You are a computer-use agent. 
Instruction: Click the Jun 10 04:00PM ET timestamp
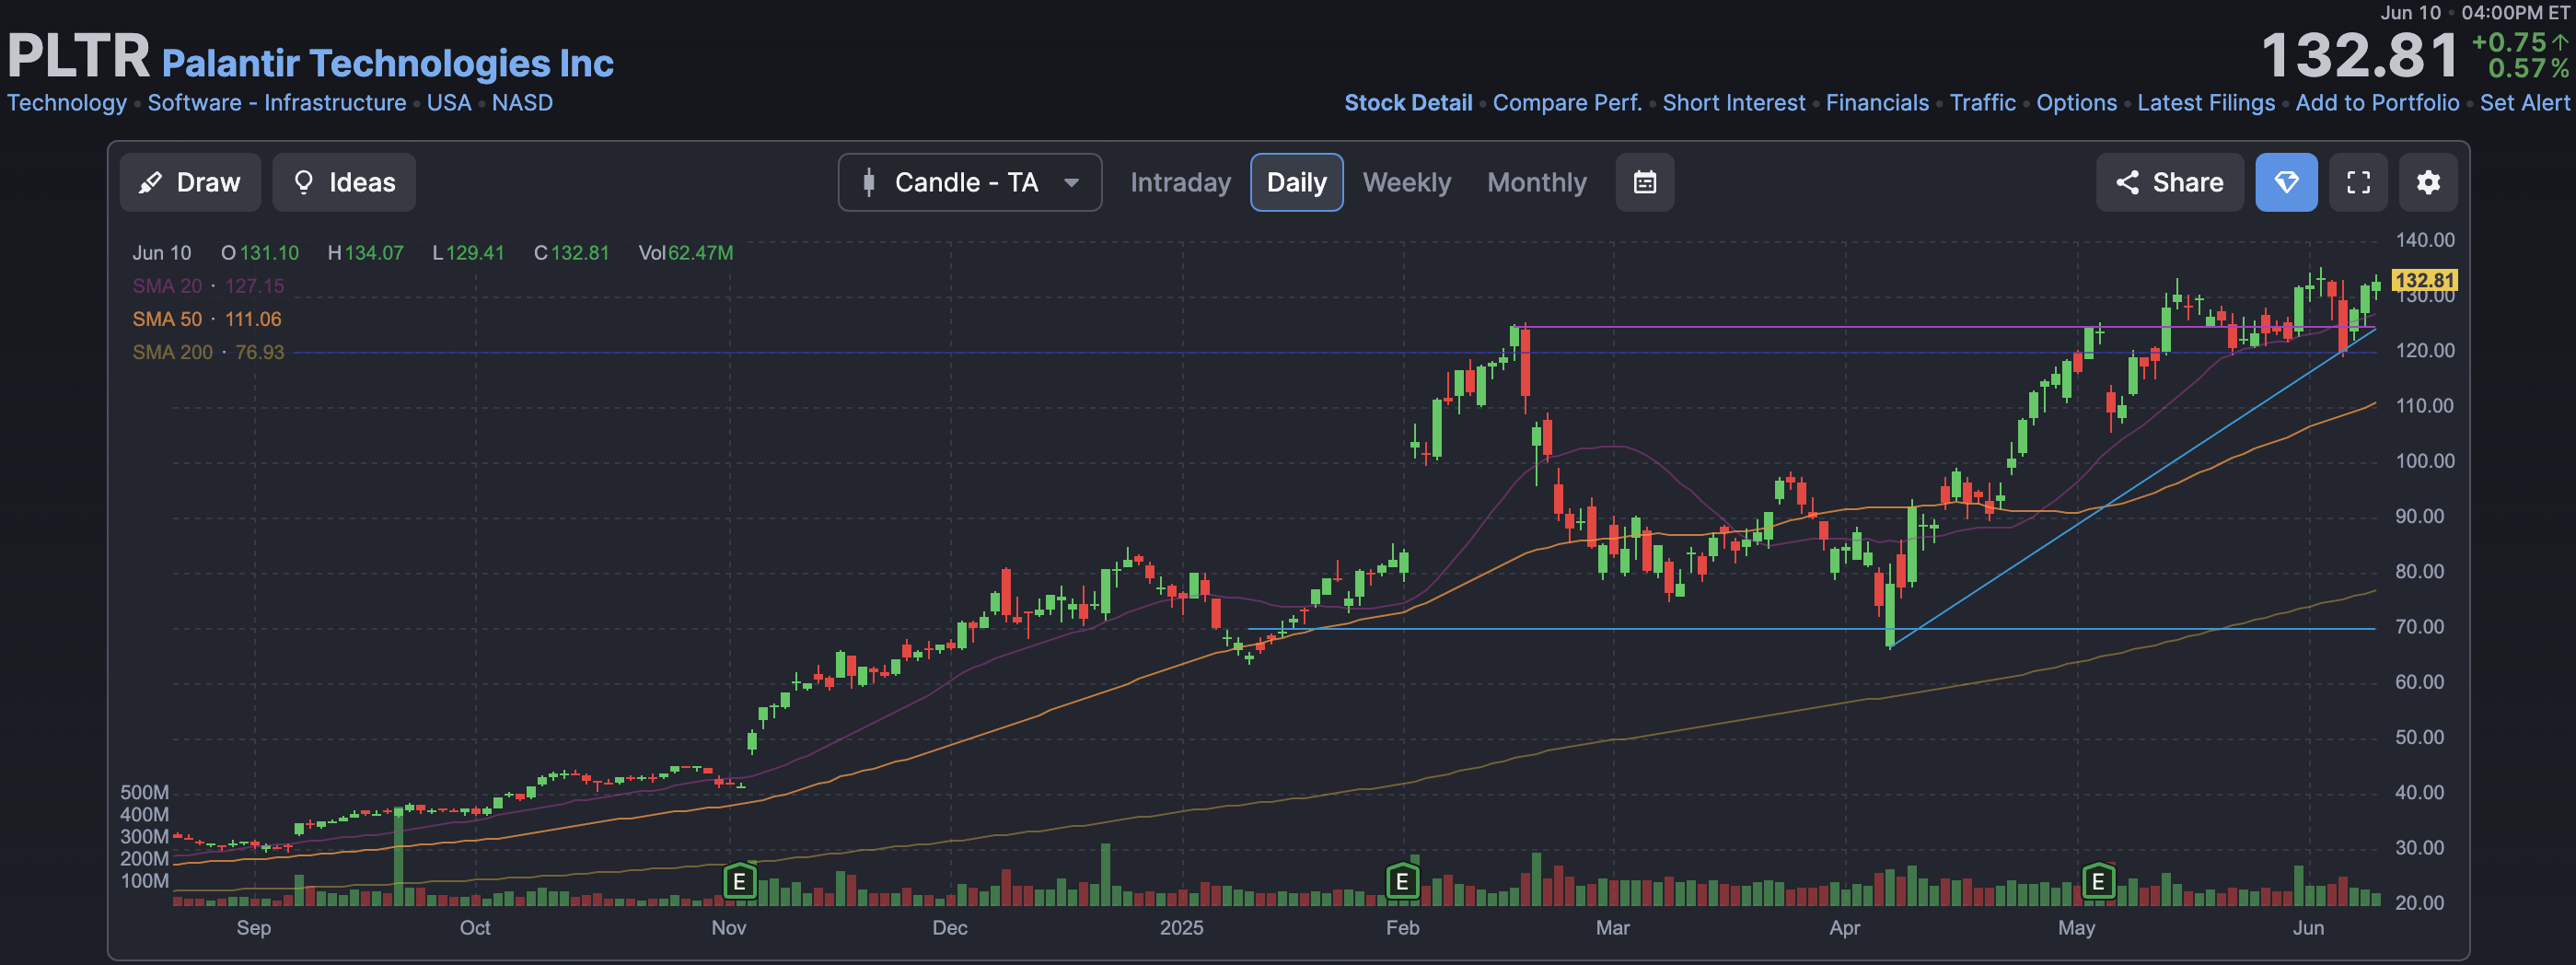coord(2474,13)
